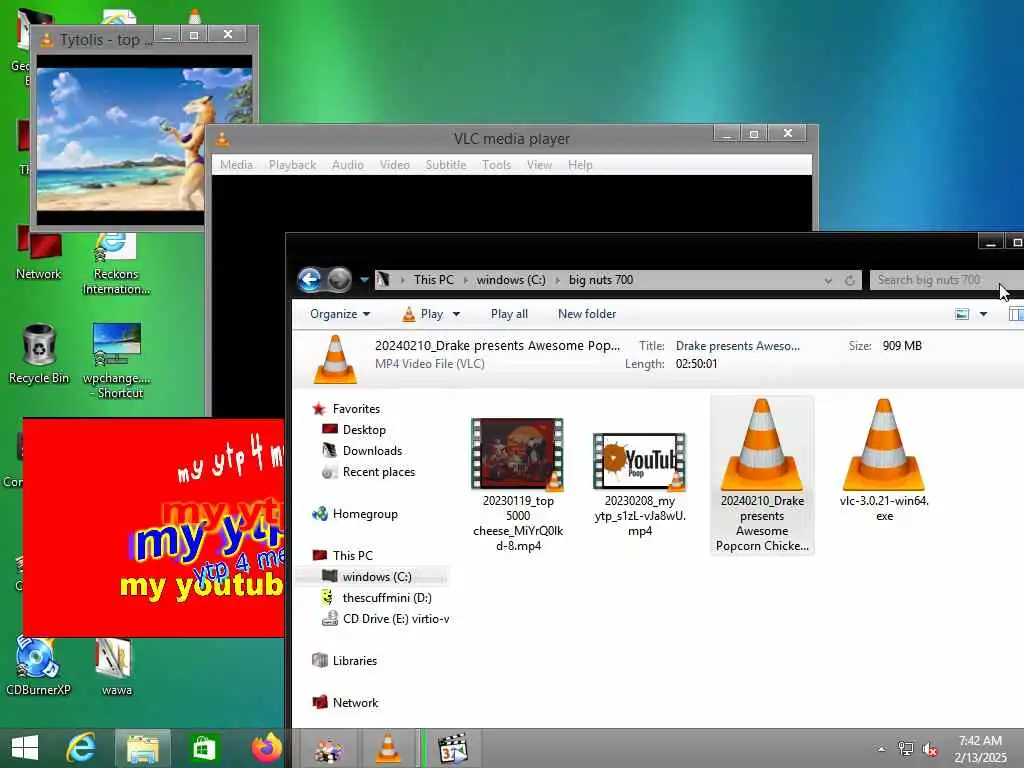Click the change view icon

pyautogui.click(x=962, y=314)
